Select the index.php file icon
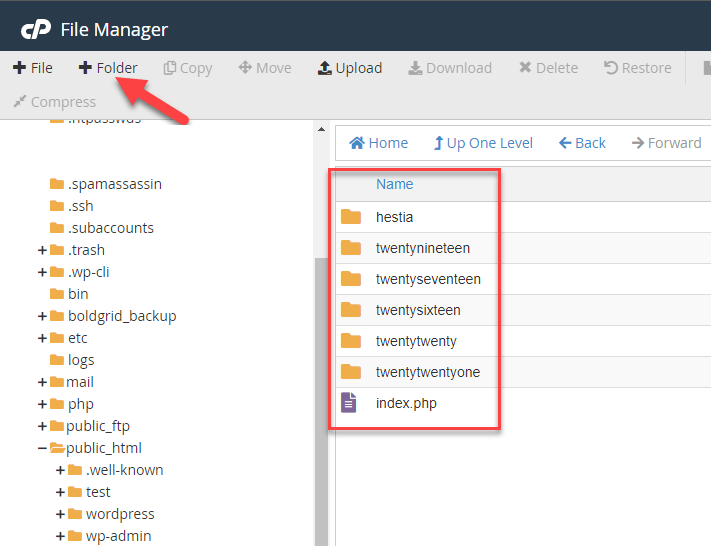The image size is (711, 546). click(349, 403)
